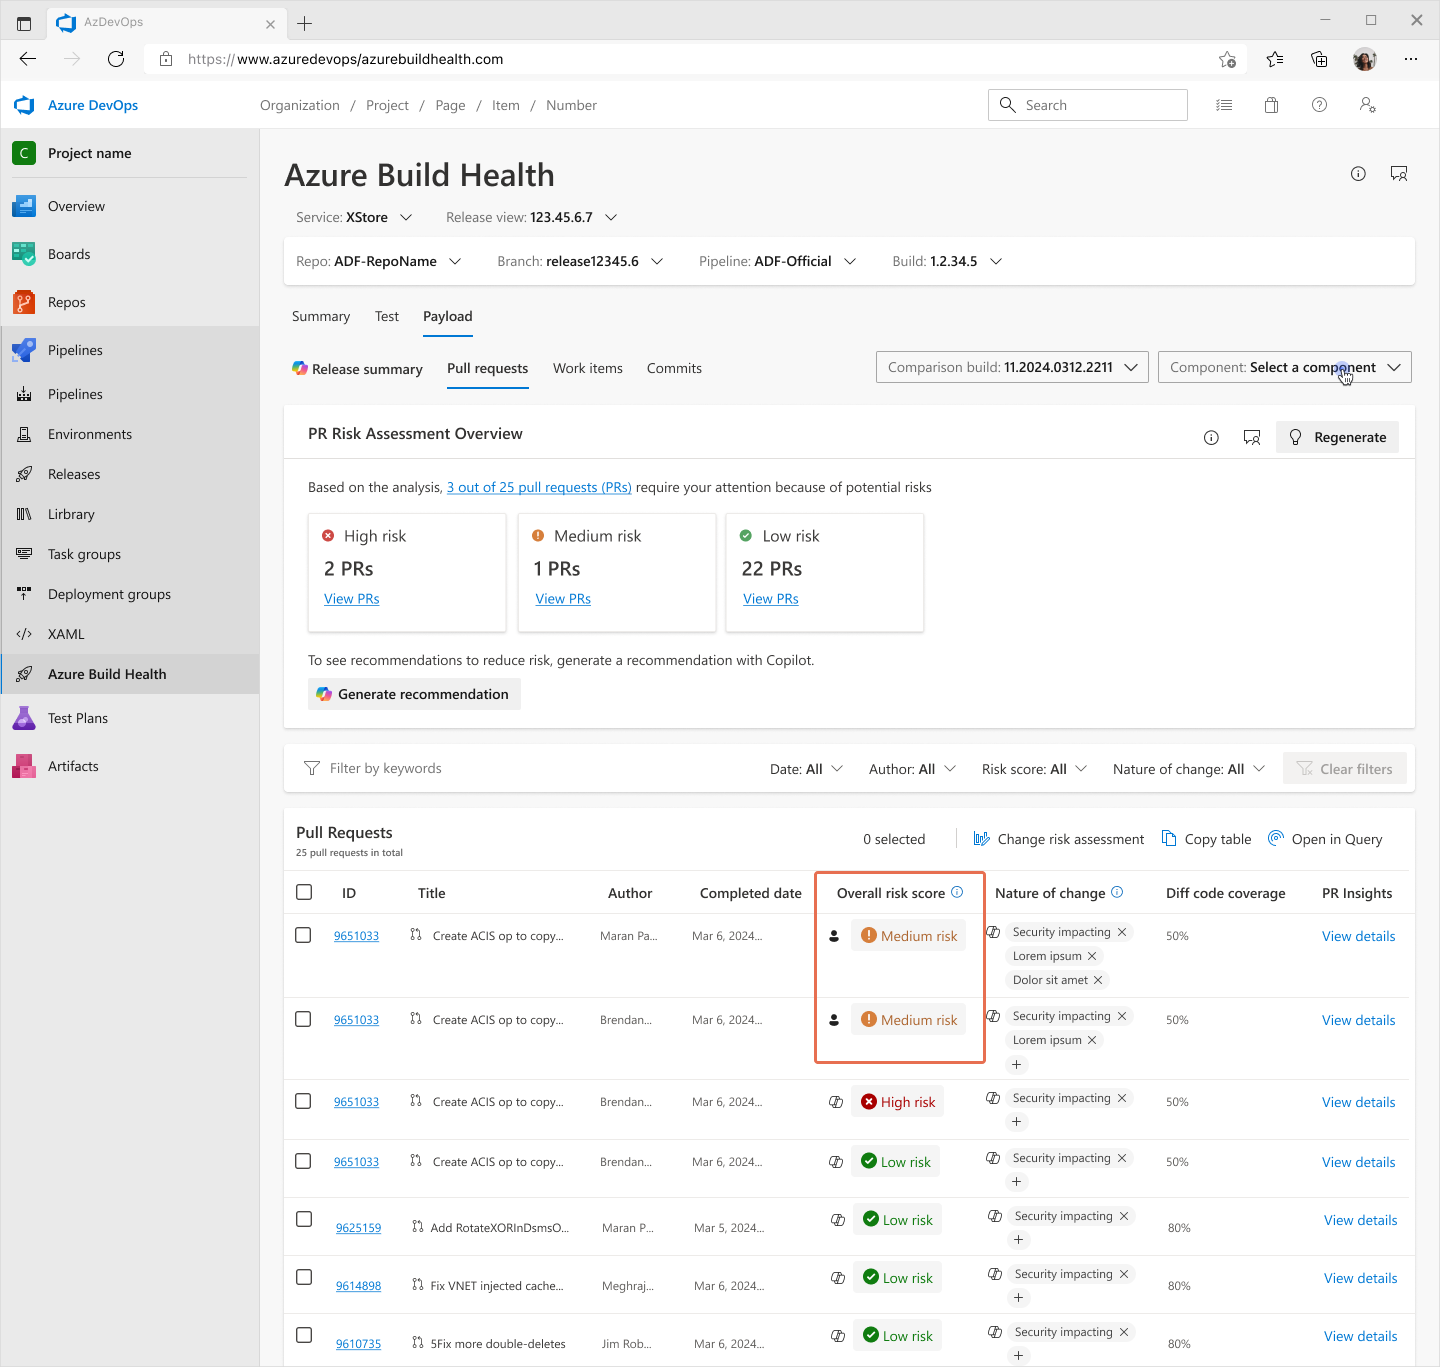Image resolution: width=1440 pixels, height=1367 pixels.
Task: Open the work list icon beside Search
Action: pyautogui.click(x=1224, y=105)
